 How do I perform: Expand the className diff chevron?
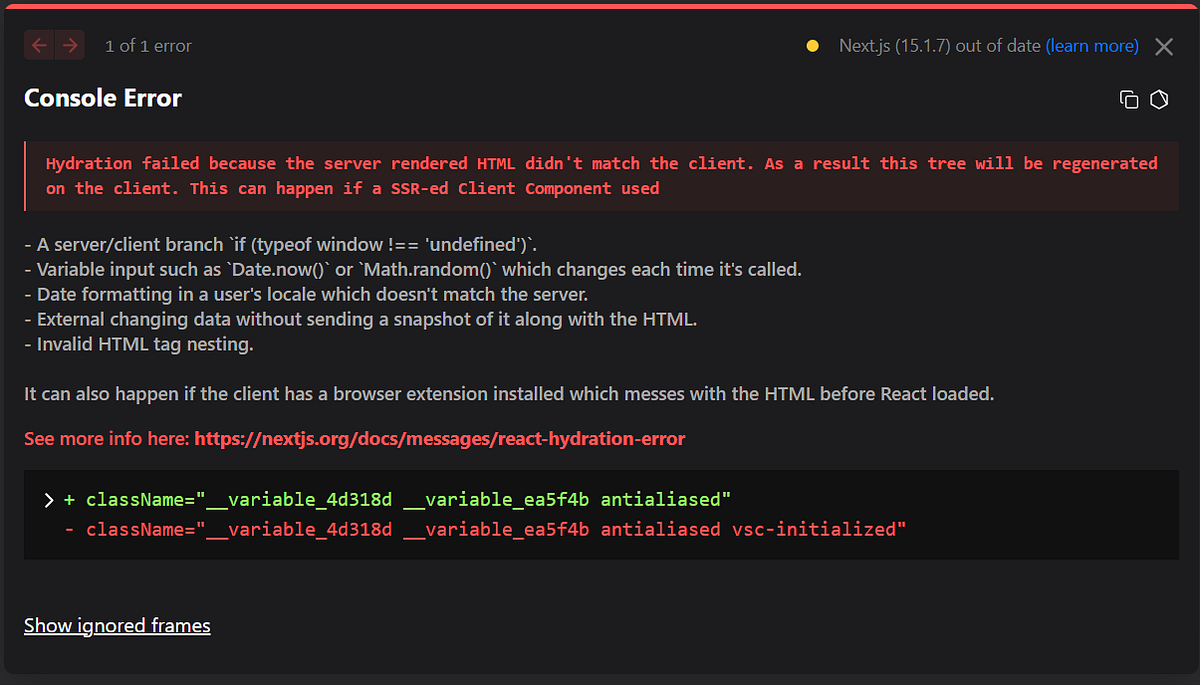[48, 499]
